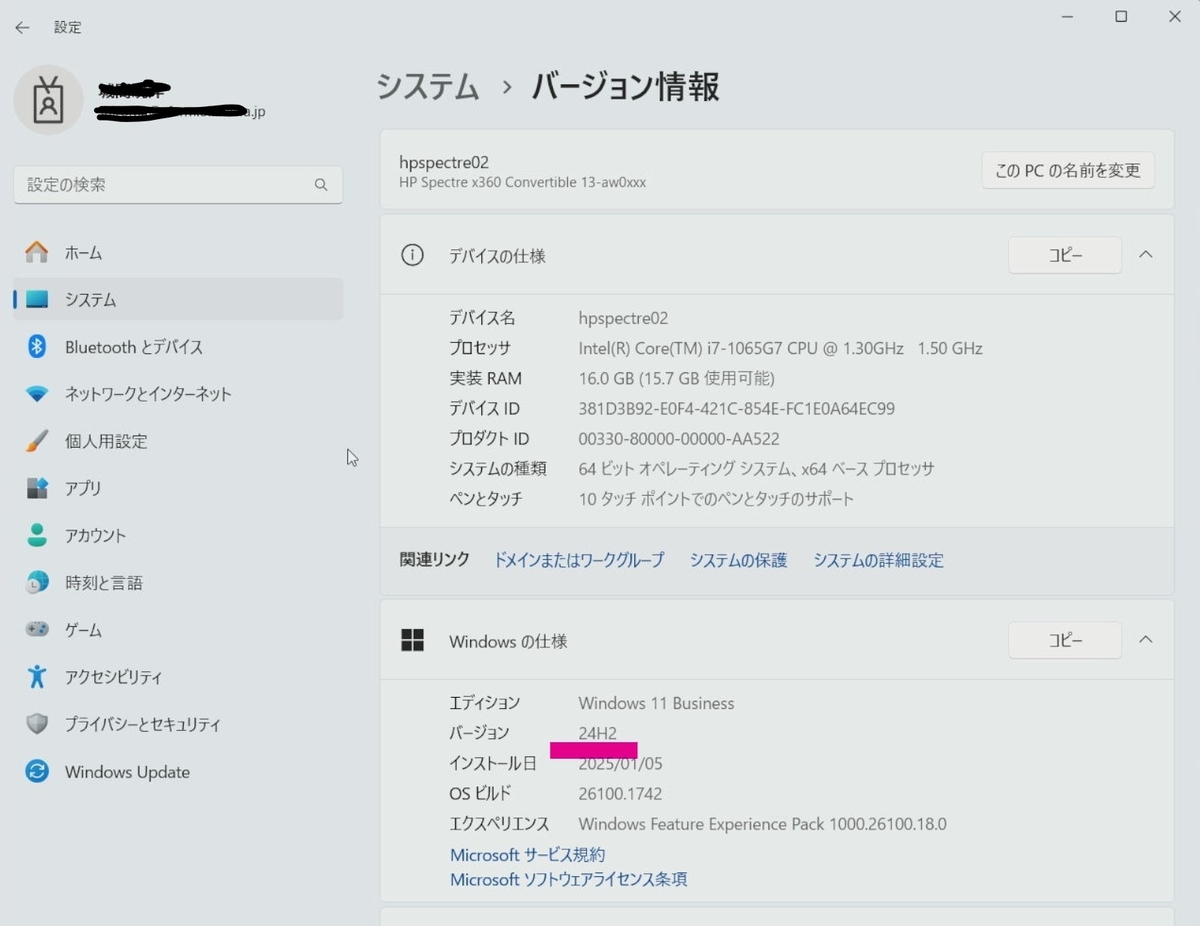Go to 個人用設定 page
1200x926 pixels.
[178, 441]
